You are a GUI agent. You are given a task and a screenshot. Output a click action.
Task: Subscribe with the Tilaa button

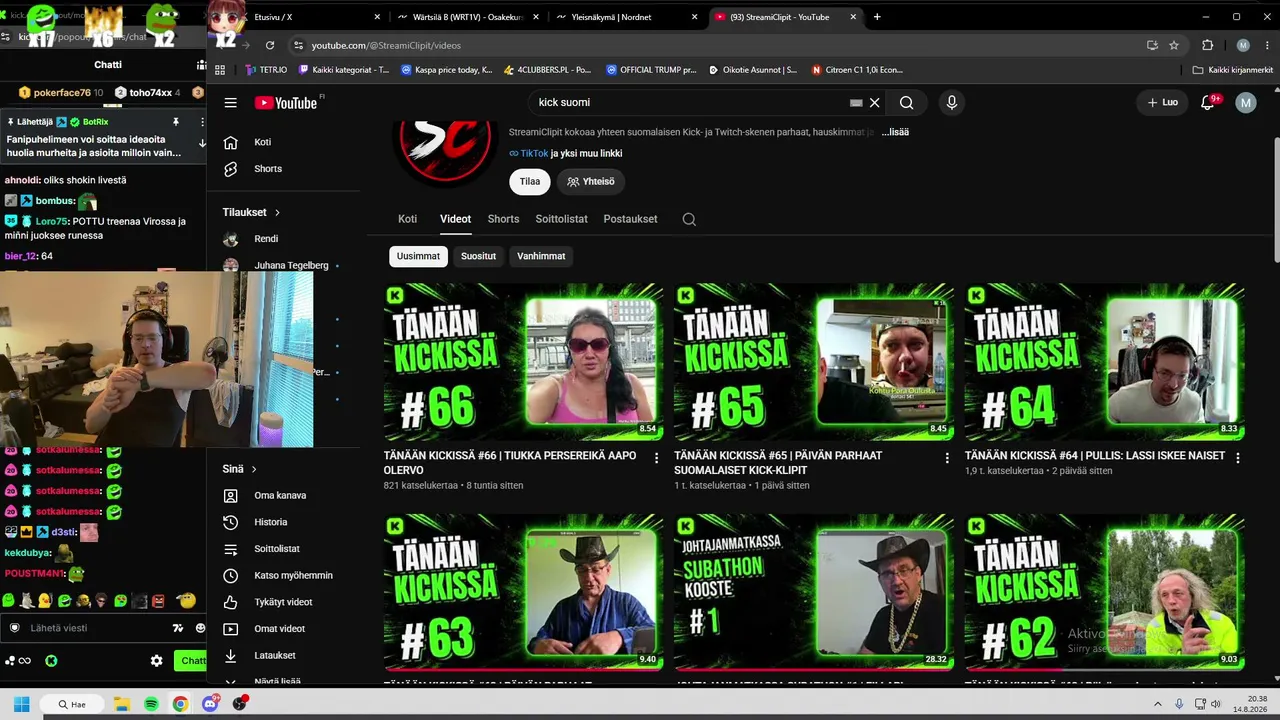530,182
